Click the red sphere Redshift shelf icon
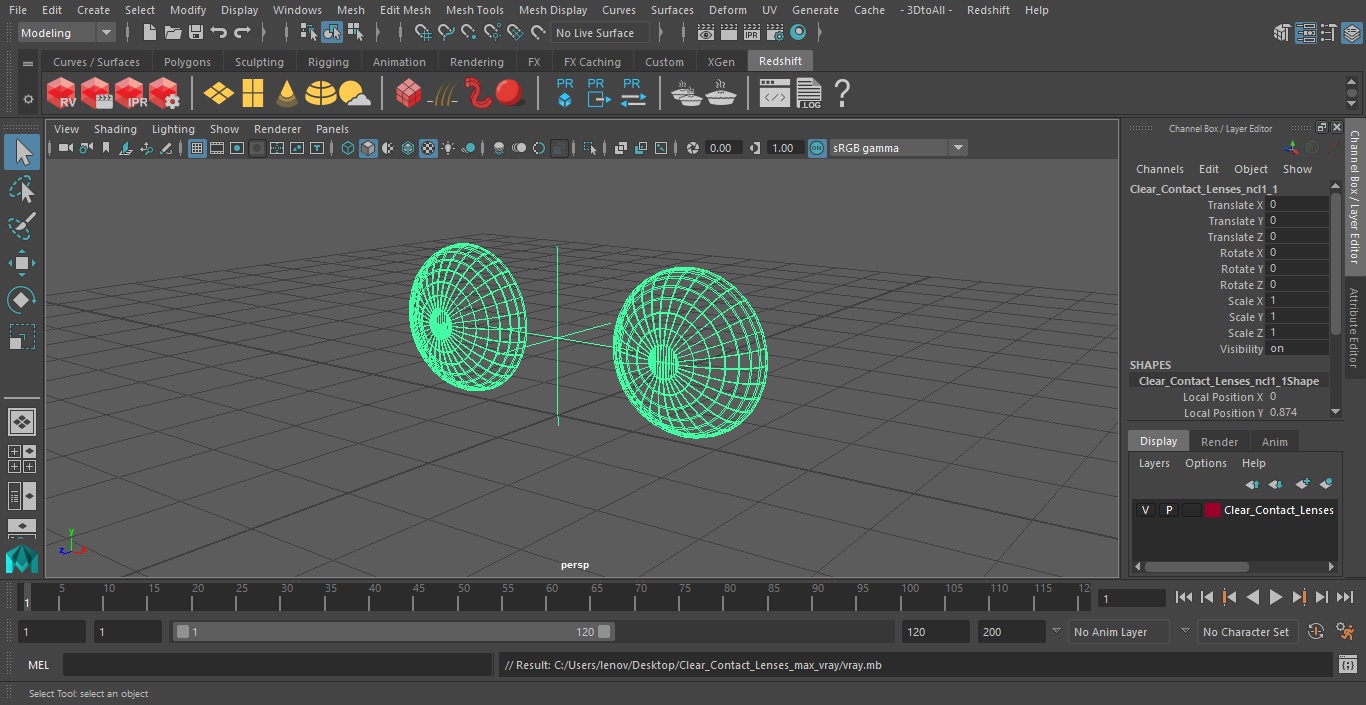 pos(510,93)
